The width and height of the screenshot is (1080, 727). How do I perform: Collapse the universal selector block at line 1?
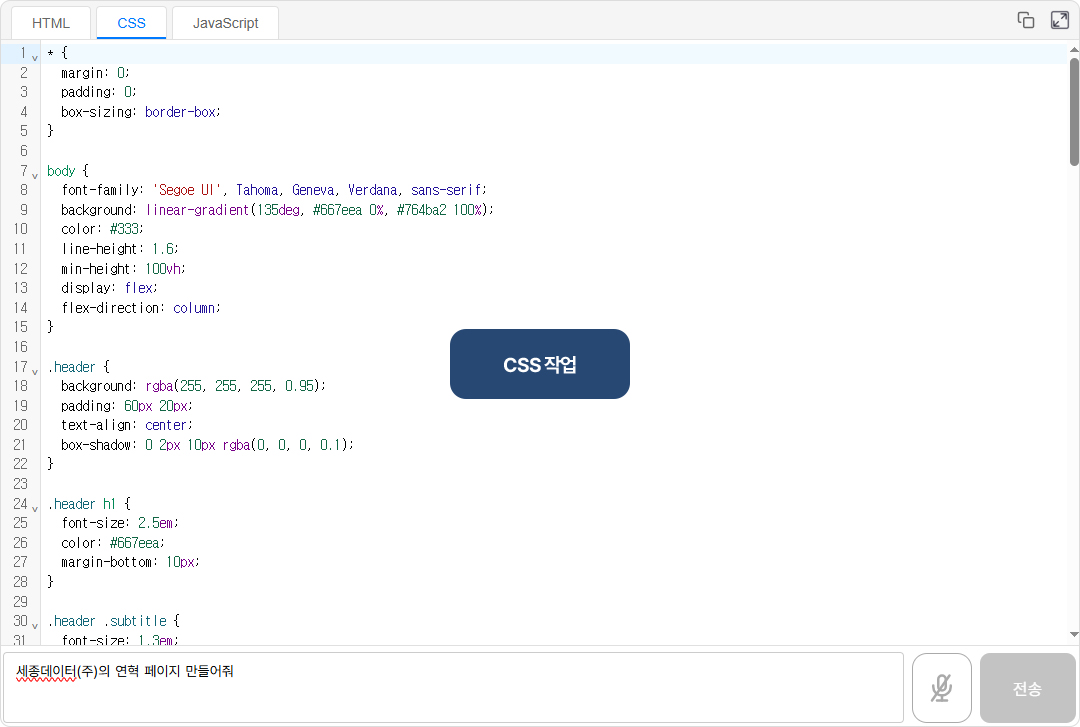(x=35, y=56)
